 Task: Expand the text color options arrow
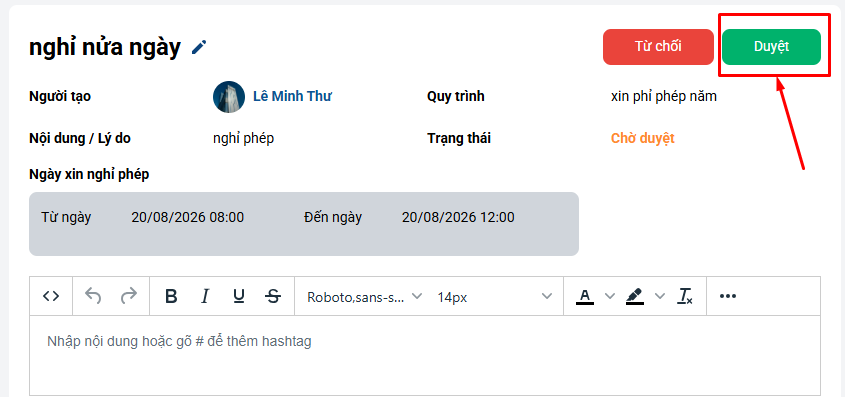pyautogui.click(x=609, y=296)
